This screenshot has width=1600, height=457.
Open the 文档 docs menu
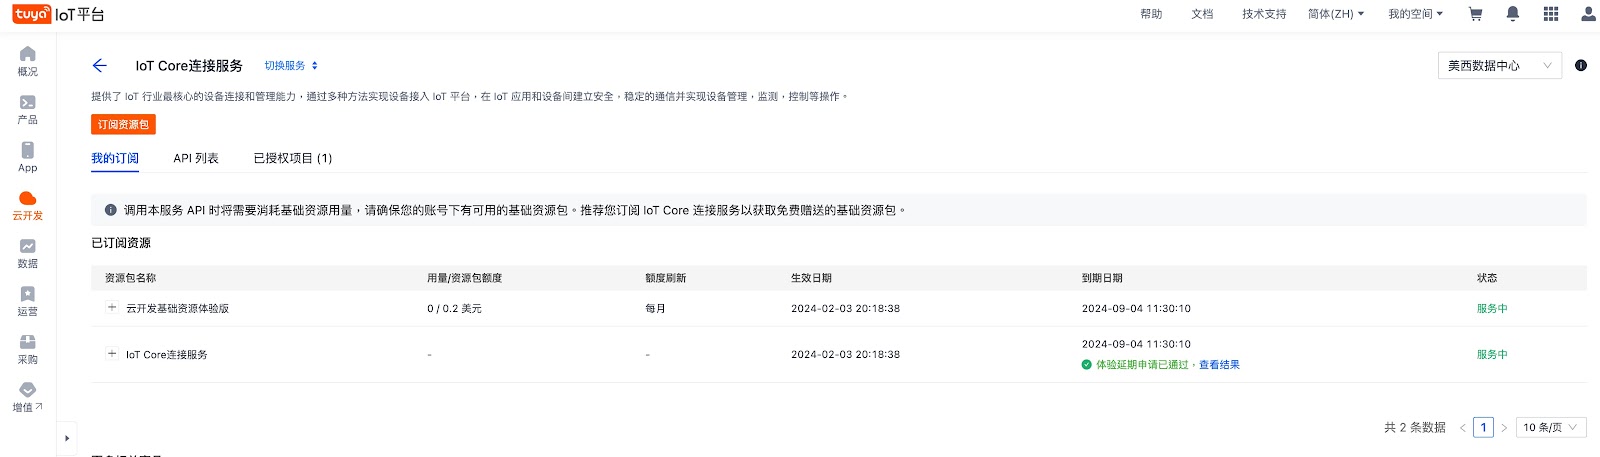(x=1202, y=14)
